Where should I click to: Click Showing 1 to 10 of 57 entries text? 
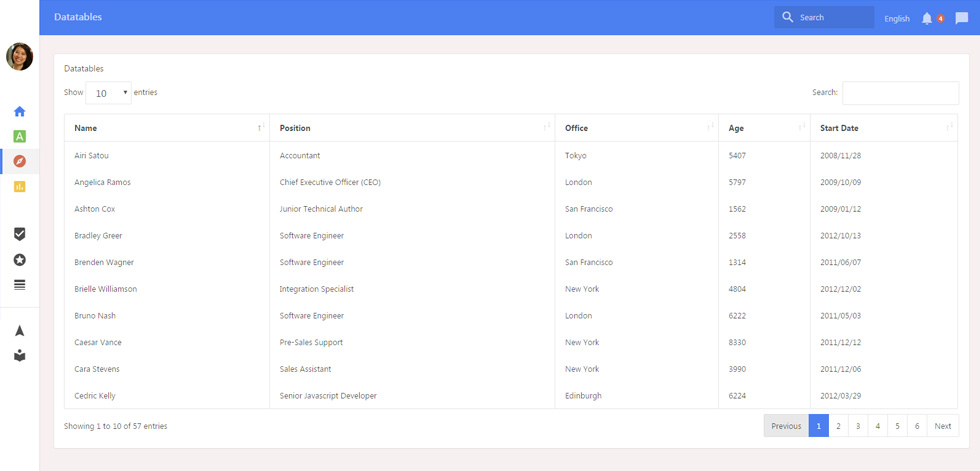116,426
